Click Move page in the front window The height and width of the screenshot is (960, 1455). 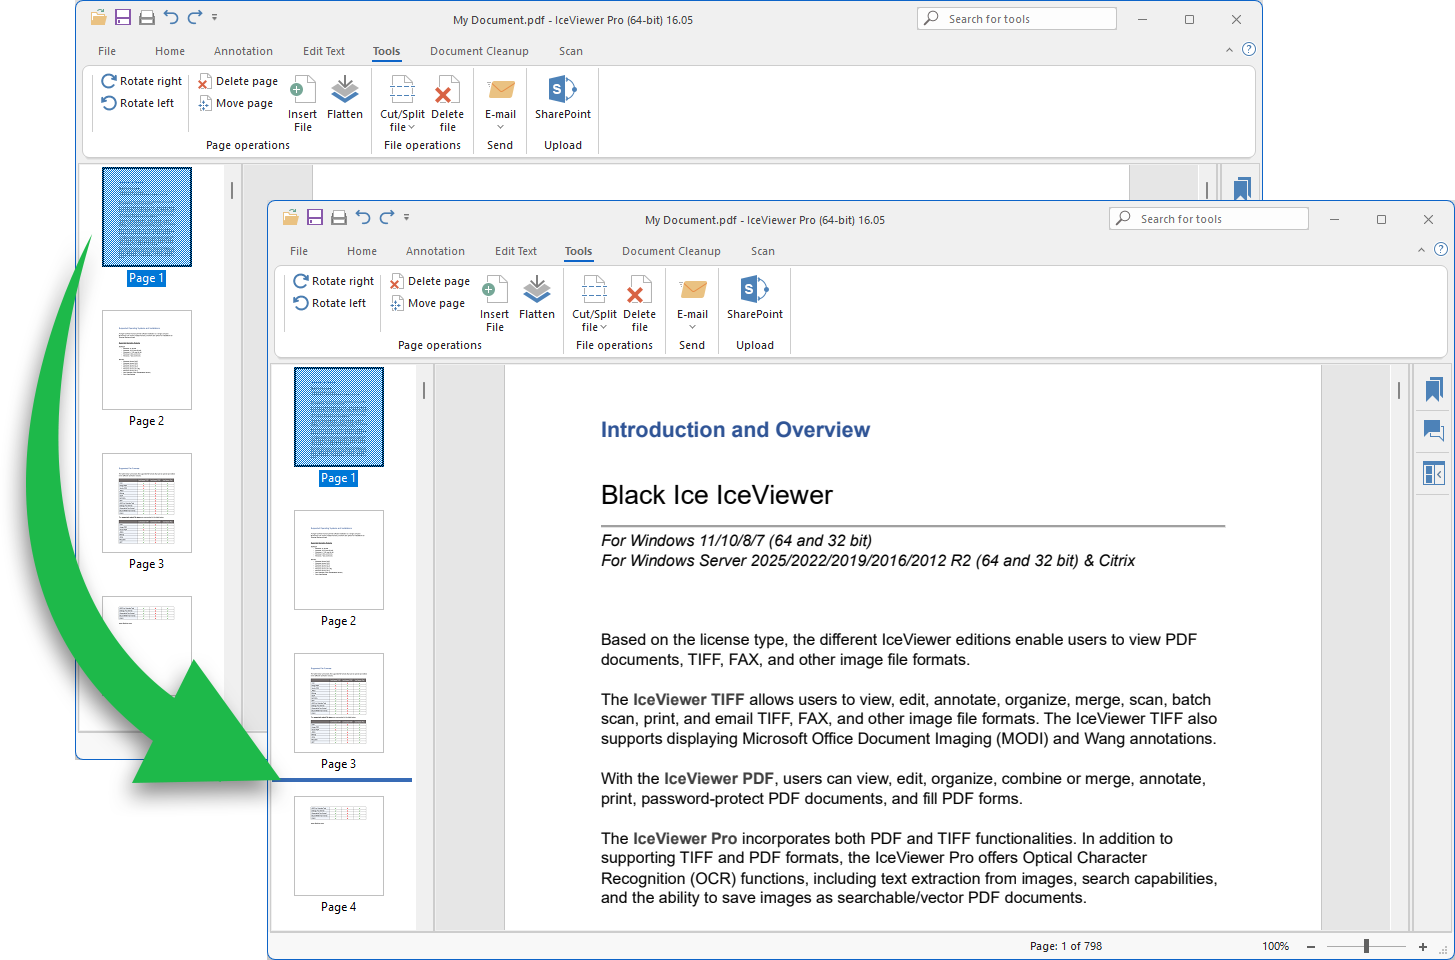[x=428, y=303]
